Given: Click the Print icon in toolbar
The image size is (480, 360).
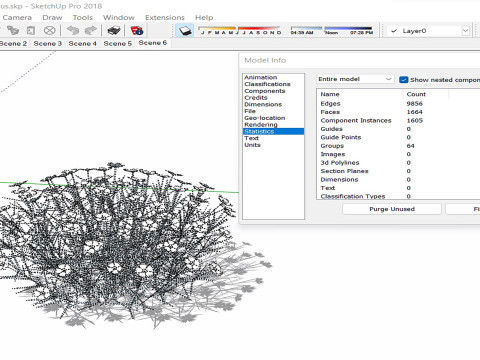Looking at the screenshot, I should tap(114, 31).
